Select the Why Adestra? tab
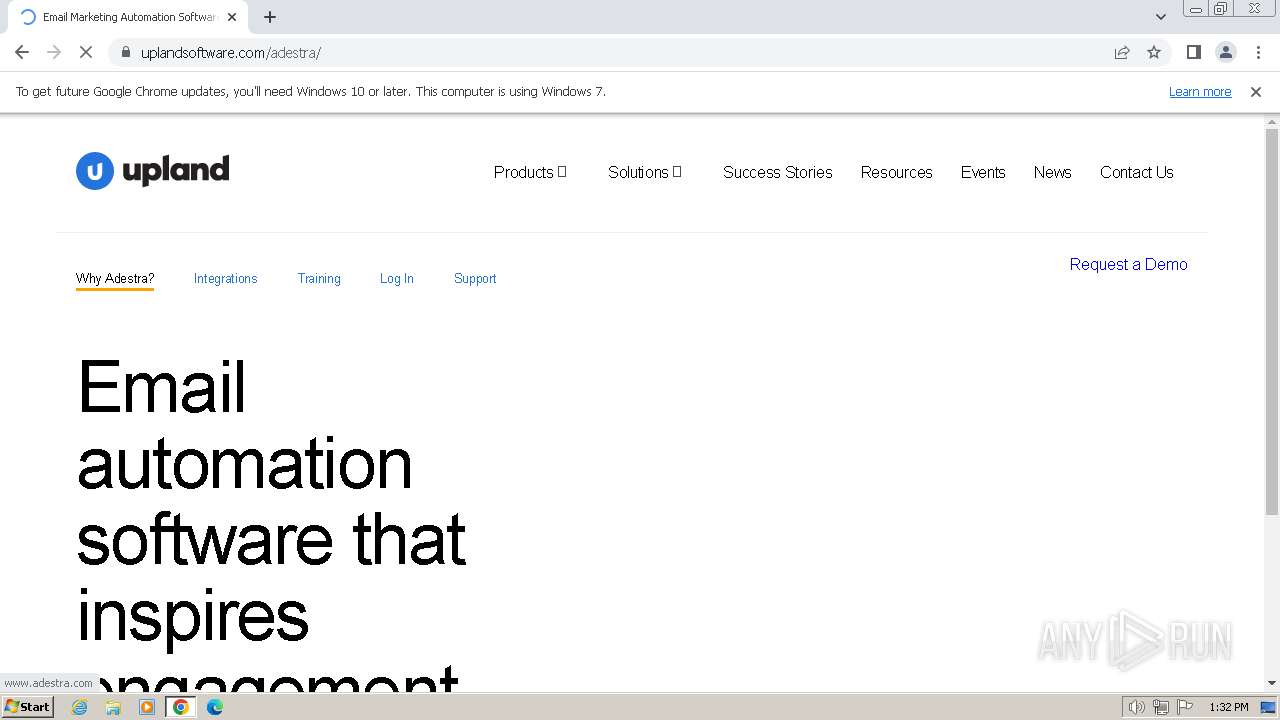Screen dimensions: 1280x720 115,279
